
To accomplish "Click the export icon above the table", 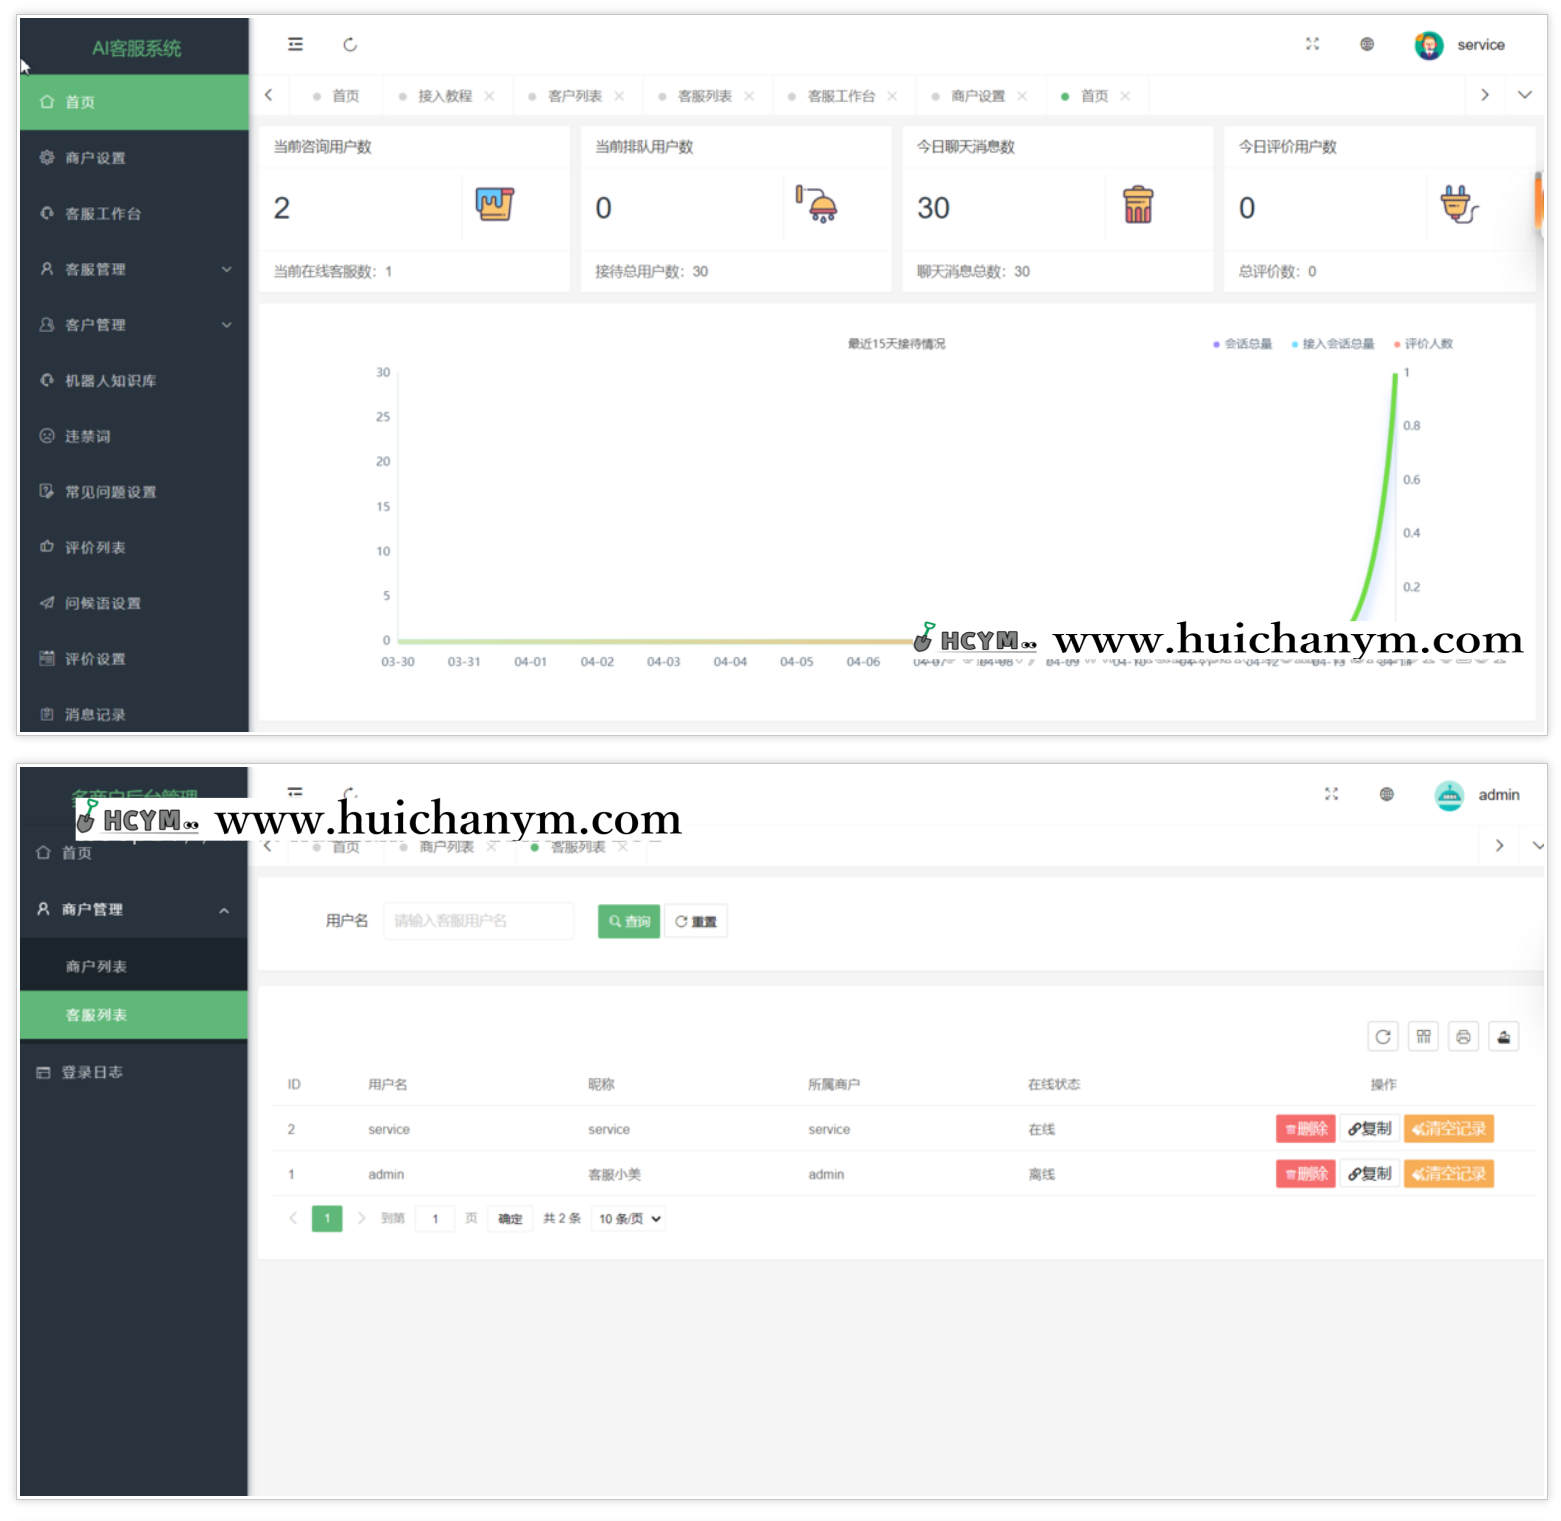I will [x=1503, y=1037].
